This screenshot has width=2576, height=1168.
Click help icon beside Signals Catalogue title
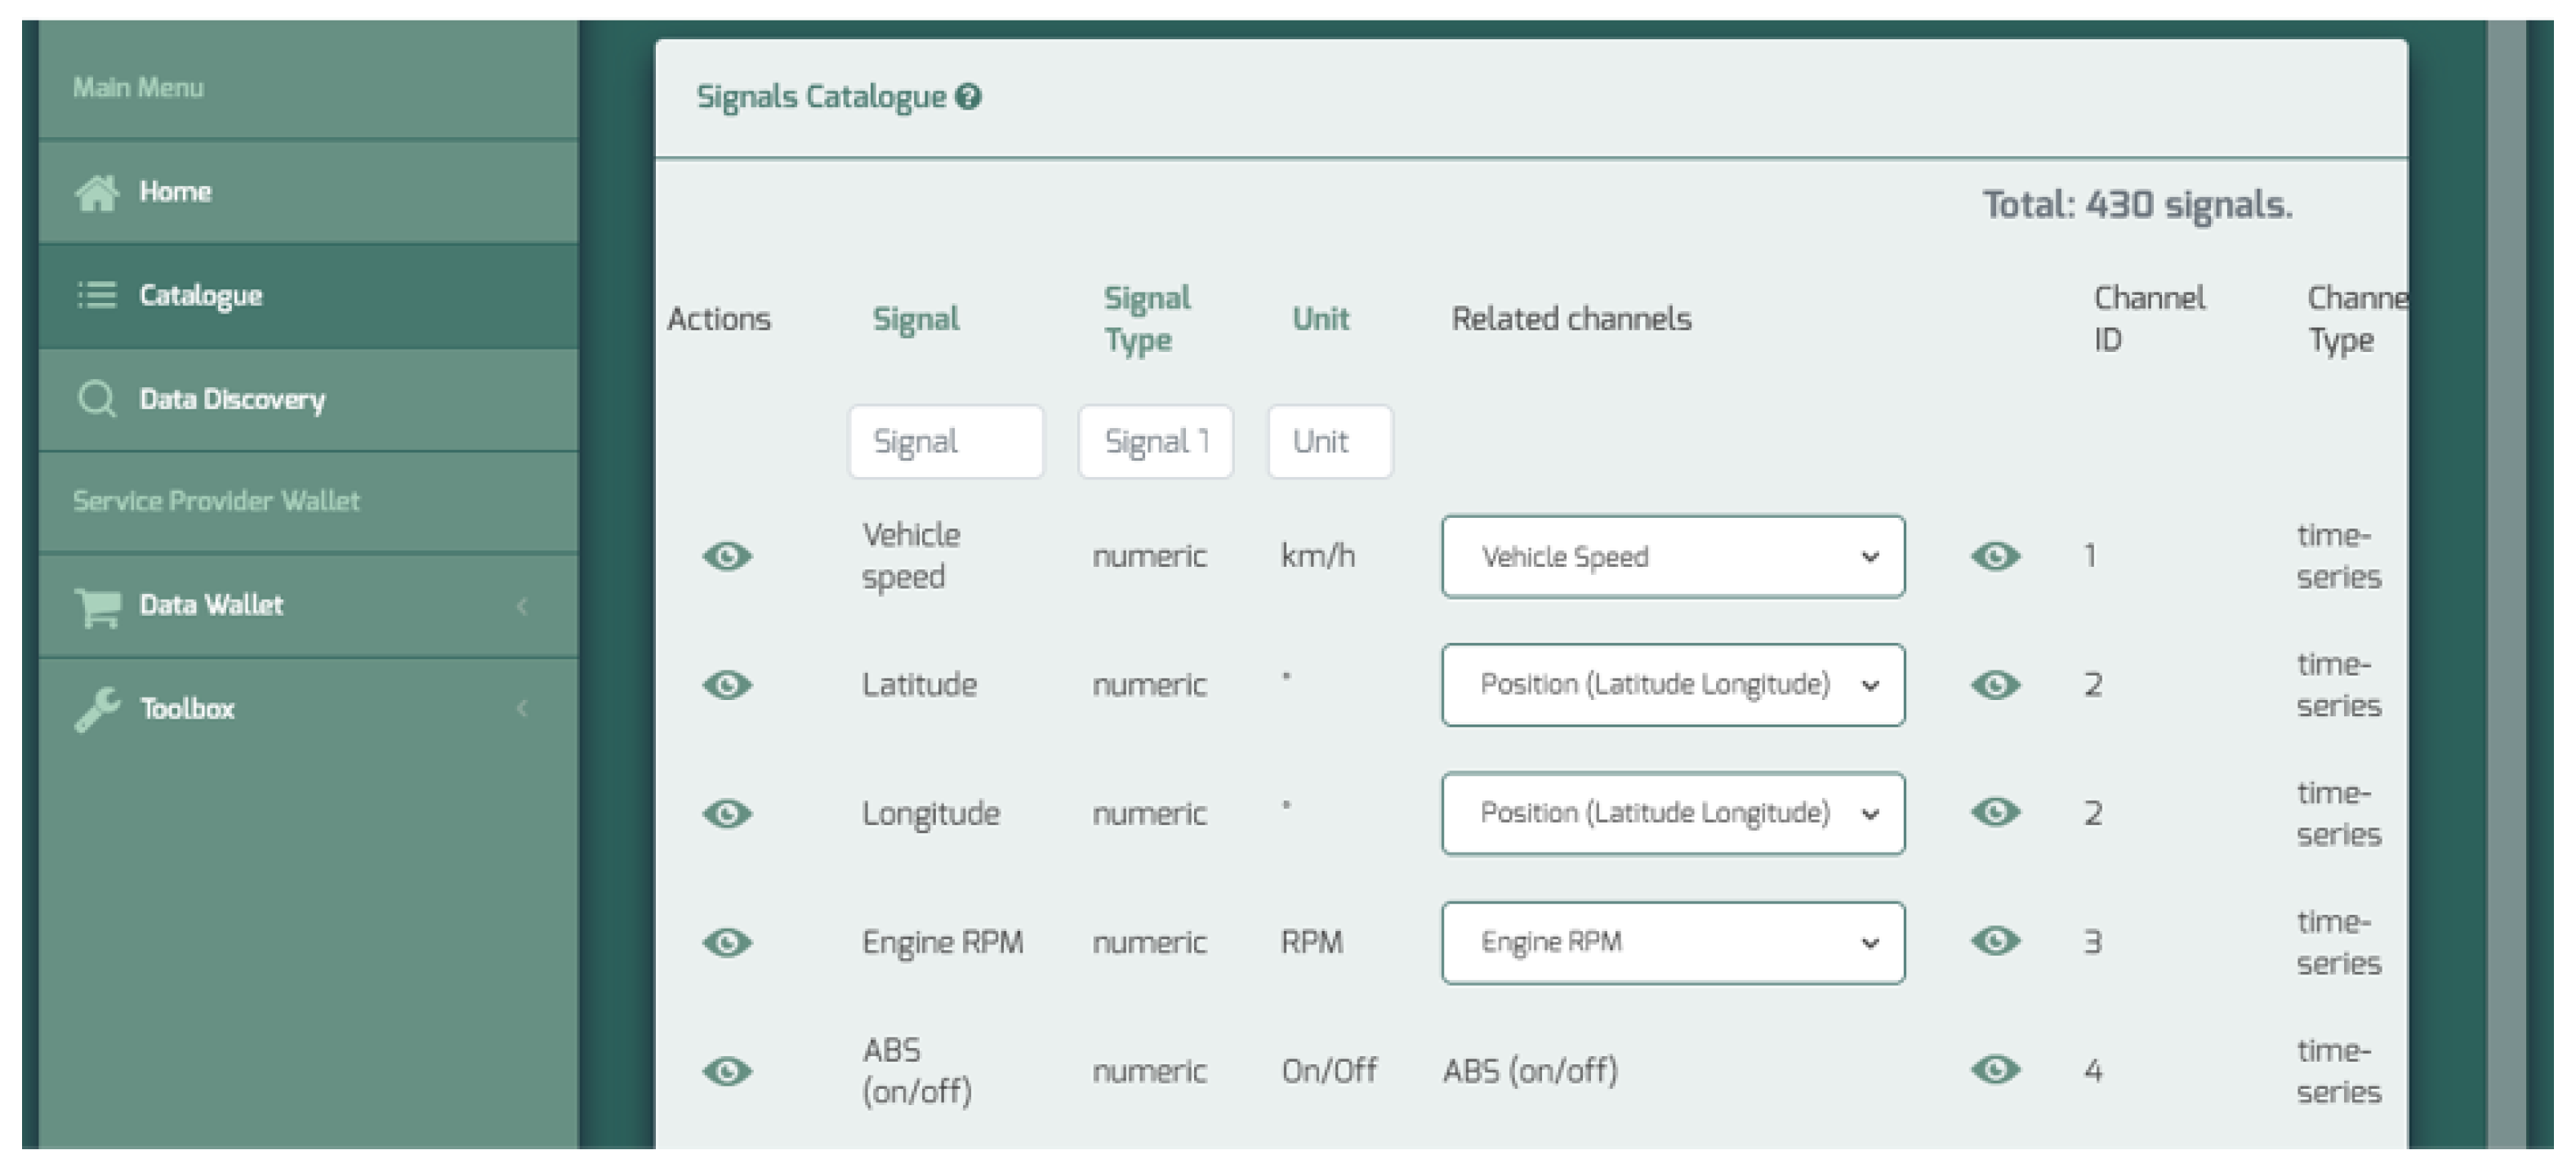[x=968, y=97]
